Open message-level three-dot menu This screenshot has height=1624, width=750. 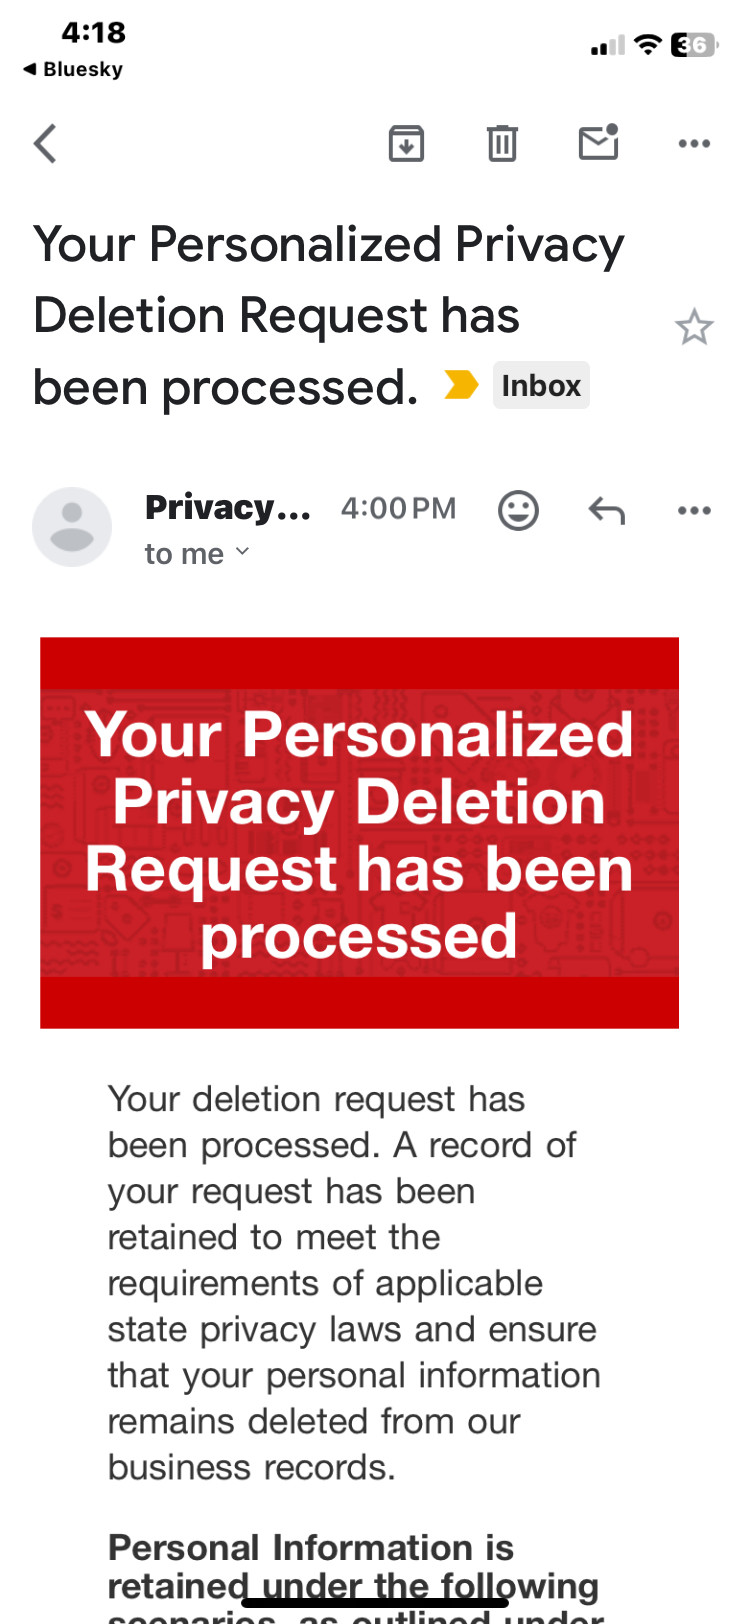tap(694, 510)
